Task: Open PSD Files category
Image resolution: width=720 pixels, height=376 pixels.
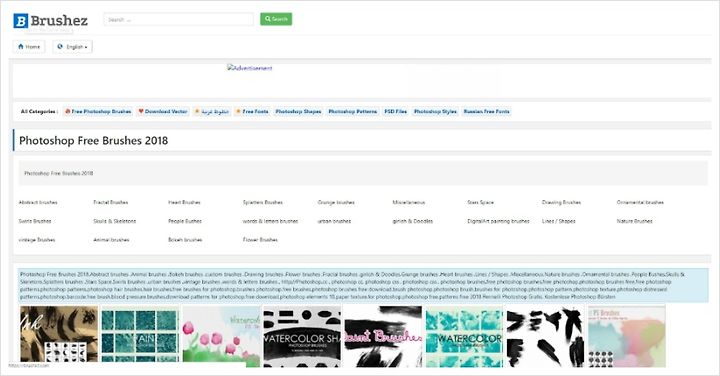Action: [396, 112]
